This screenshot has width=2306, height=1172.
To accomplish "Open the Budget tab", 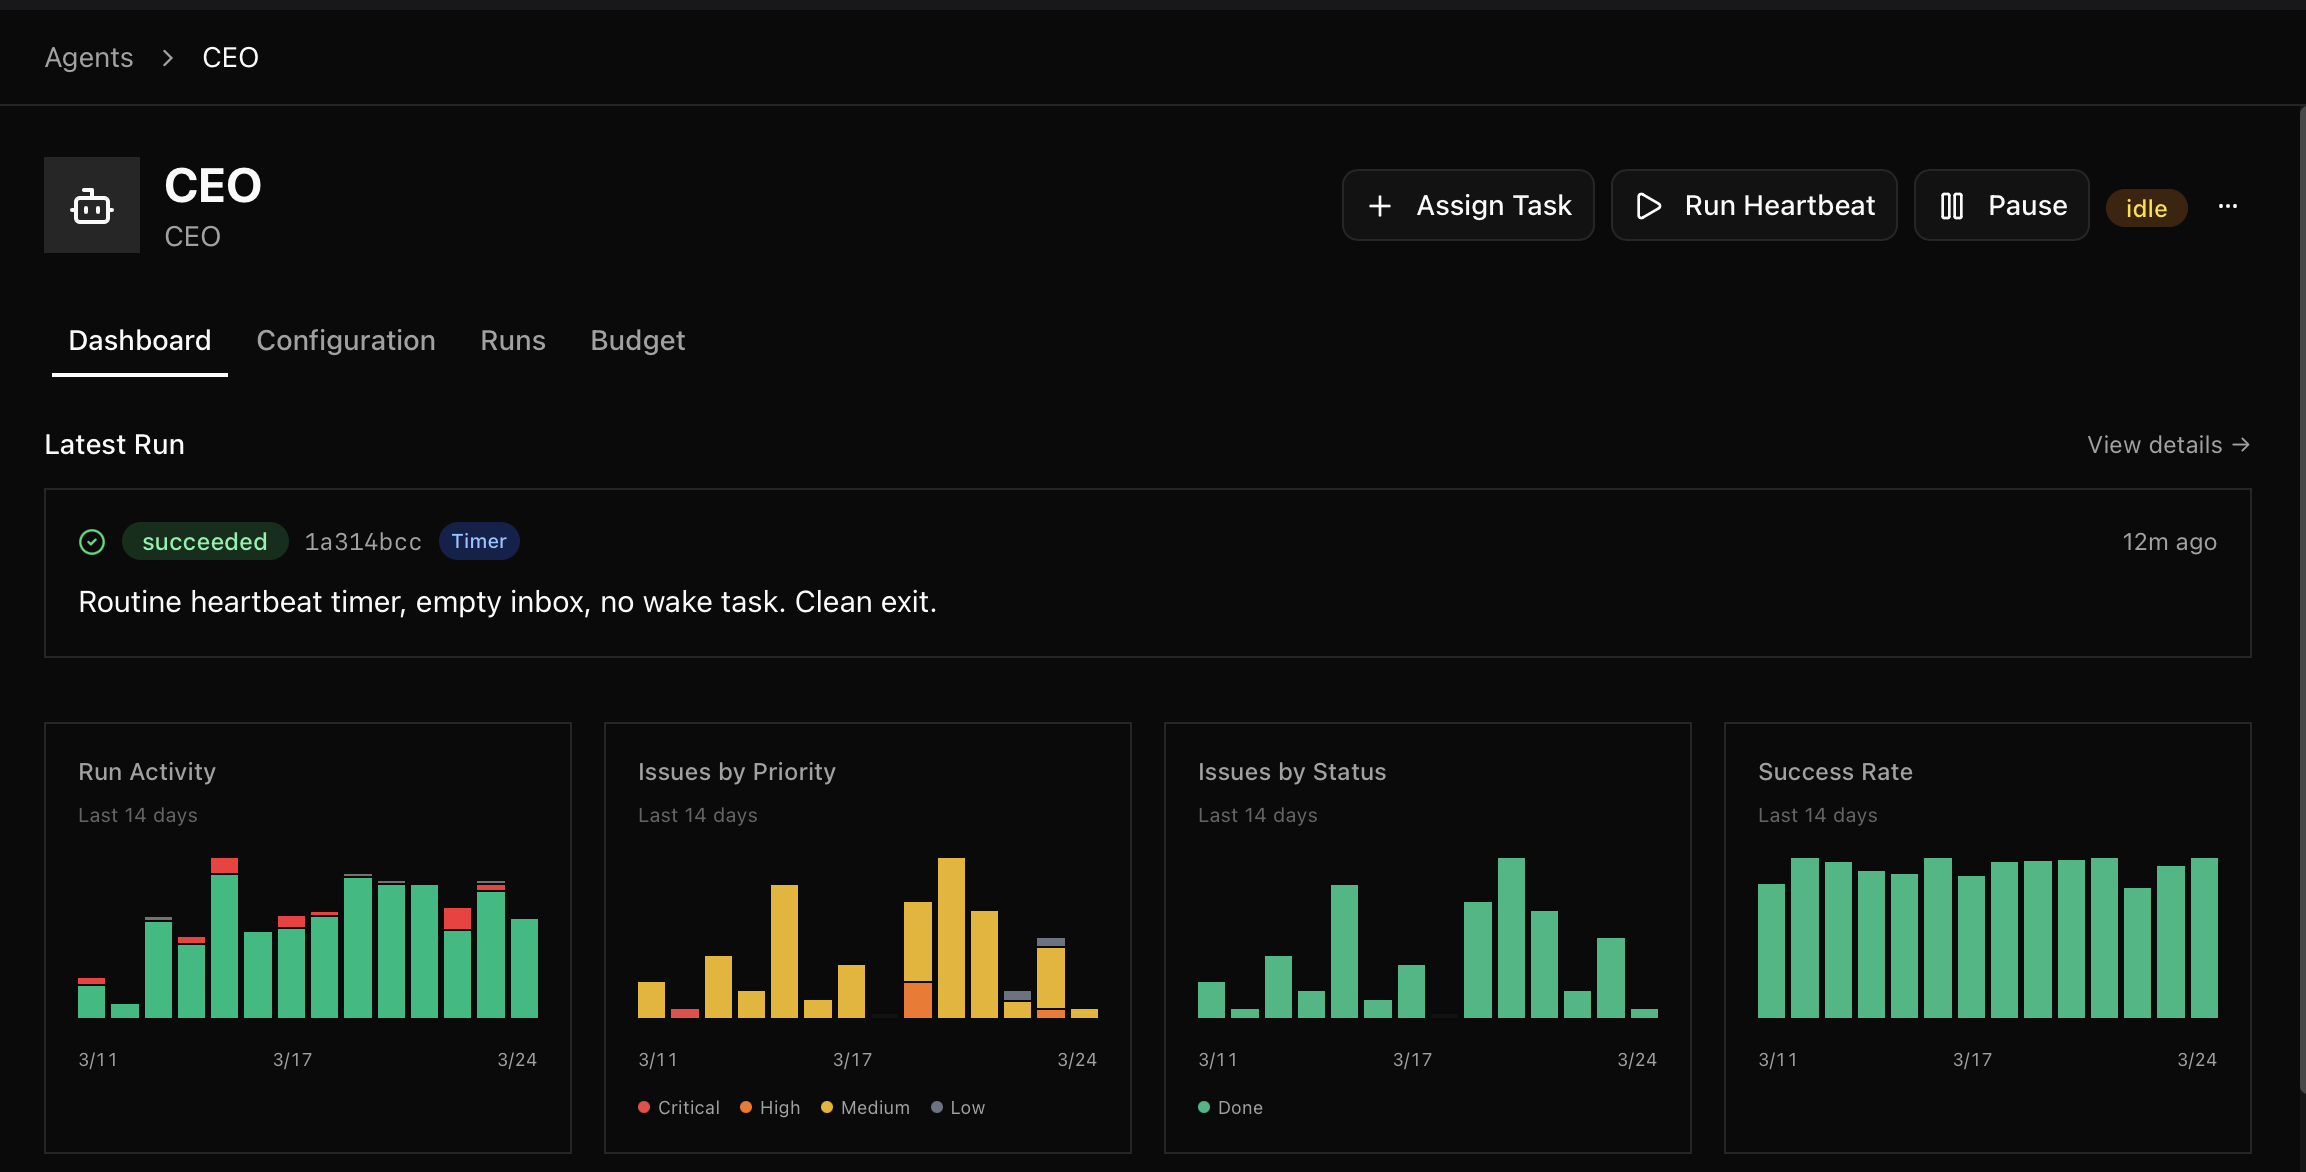I will [x=637, y=340].
